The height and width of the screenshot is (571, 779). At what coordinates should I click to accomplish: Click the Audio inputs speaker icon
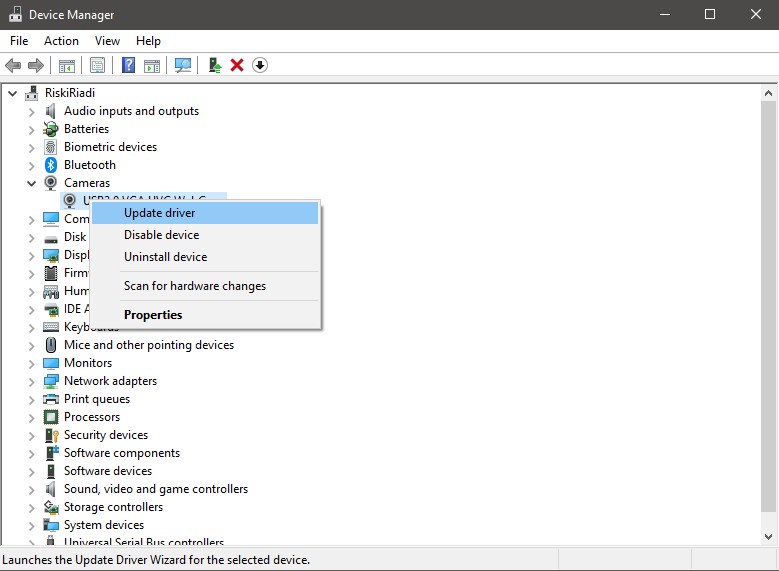(51, 111)
